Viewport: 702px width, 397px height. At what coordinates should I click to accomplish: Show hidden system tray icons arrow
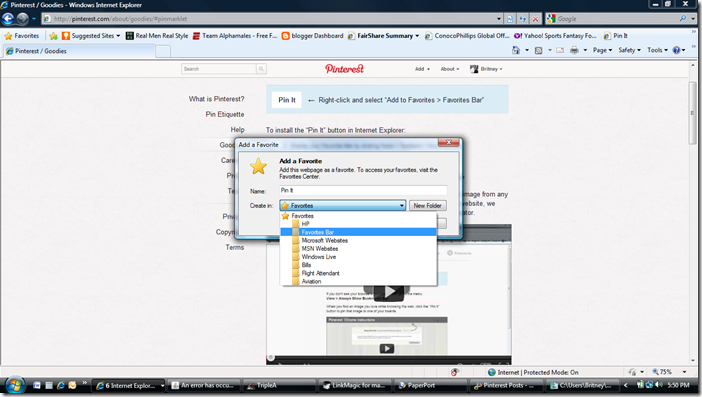point(625,385)
